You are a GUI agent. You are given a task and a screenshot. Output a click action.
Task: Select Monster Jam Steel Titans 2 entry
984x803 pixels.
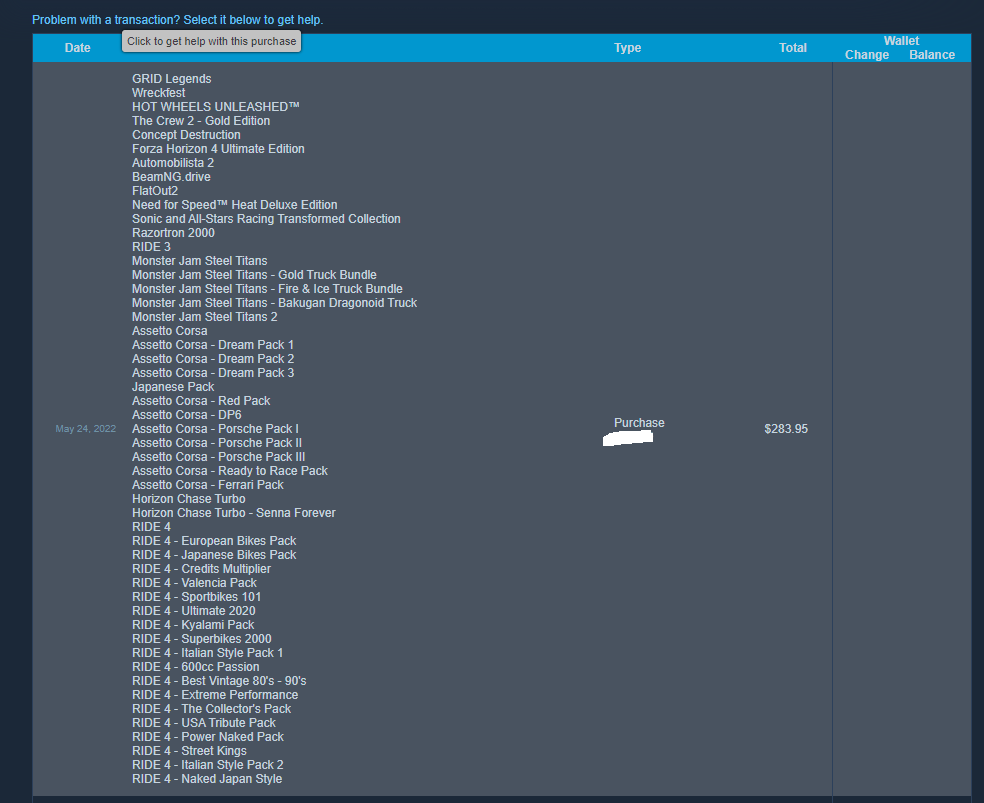[x=205, y=317]
